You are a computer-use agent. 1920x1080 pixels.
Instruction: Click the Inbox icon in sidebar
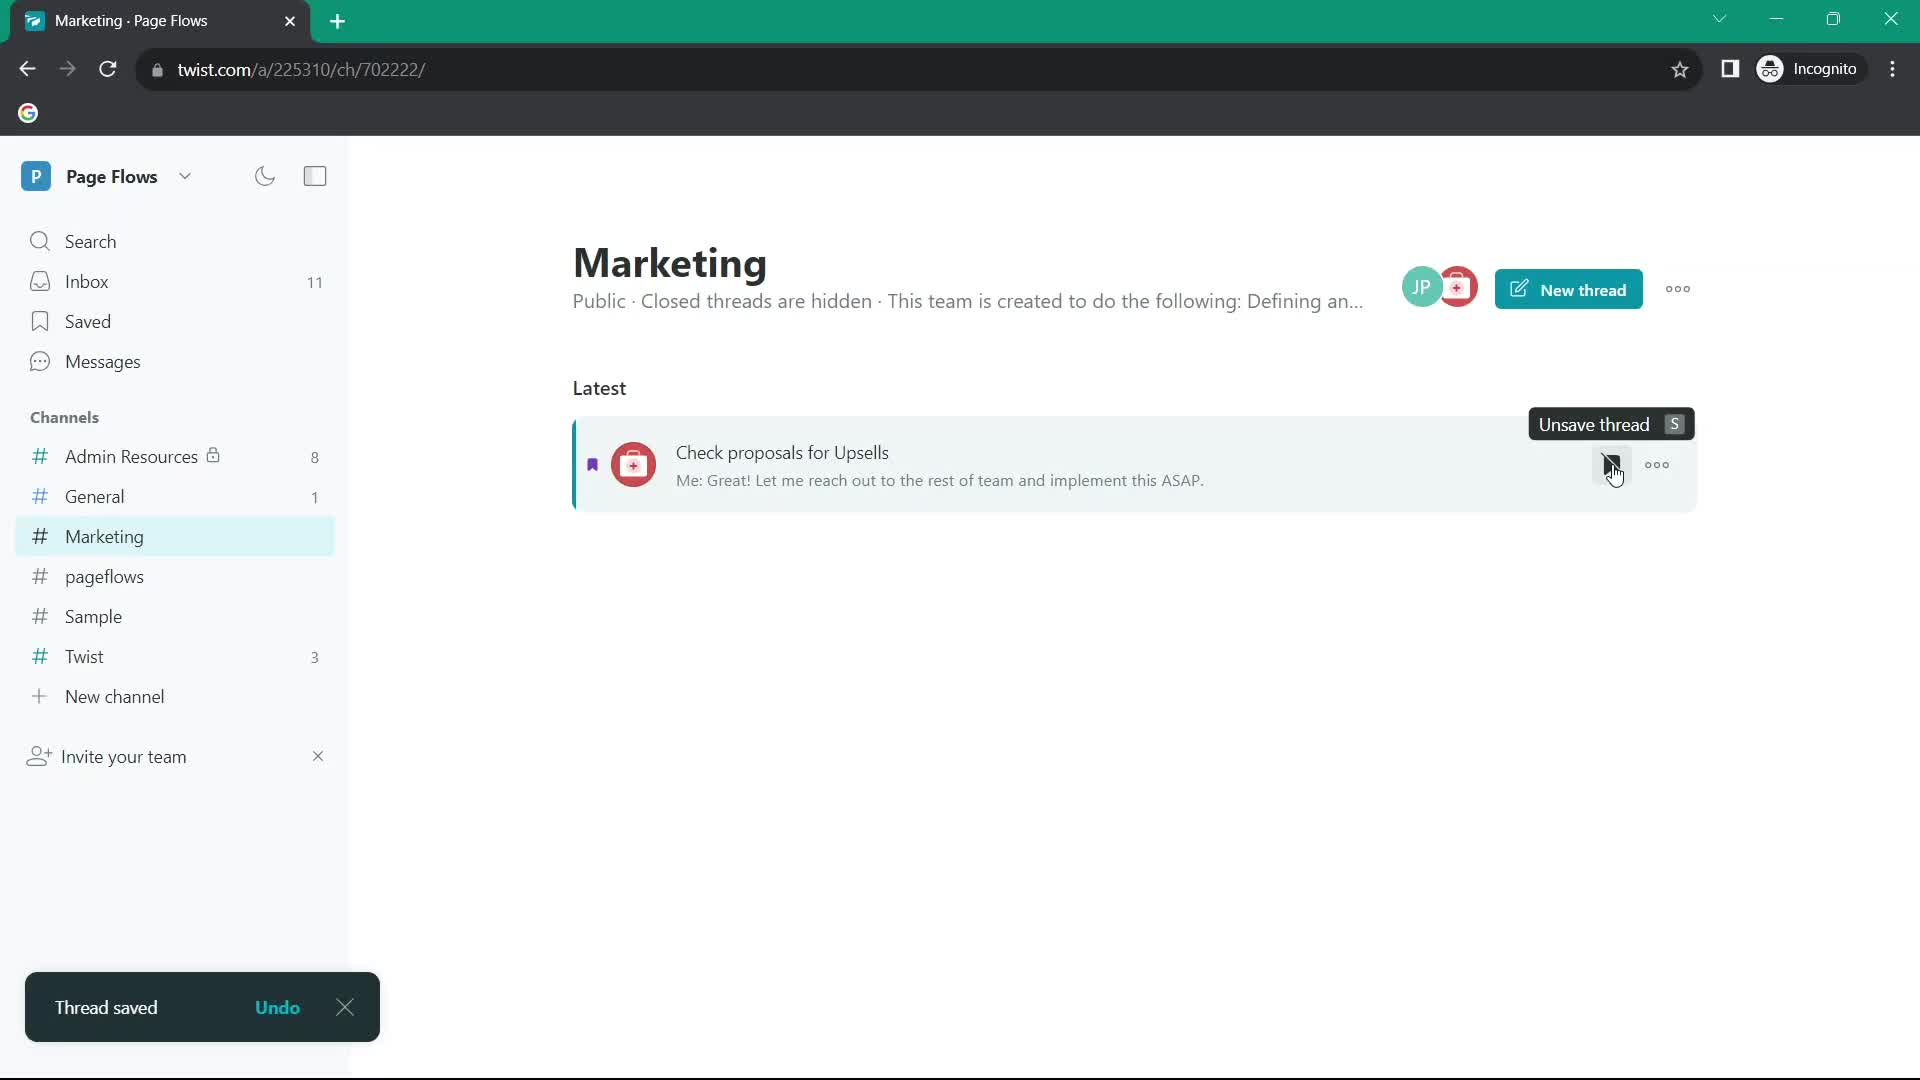point(40,281)
